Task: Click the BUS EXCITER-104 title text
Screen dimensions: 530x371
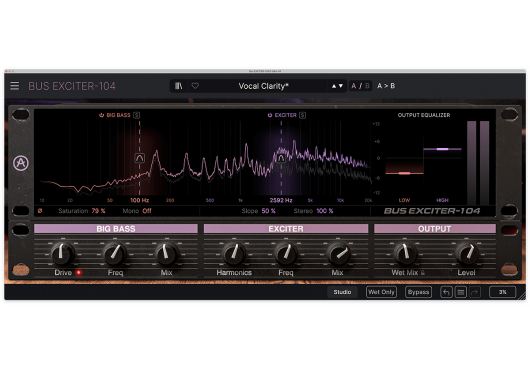Action: (72, 86)
